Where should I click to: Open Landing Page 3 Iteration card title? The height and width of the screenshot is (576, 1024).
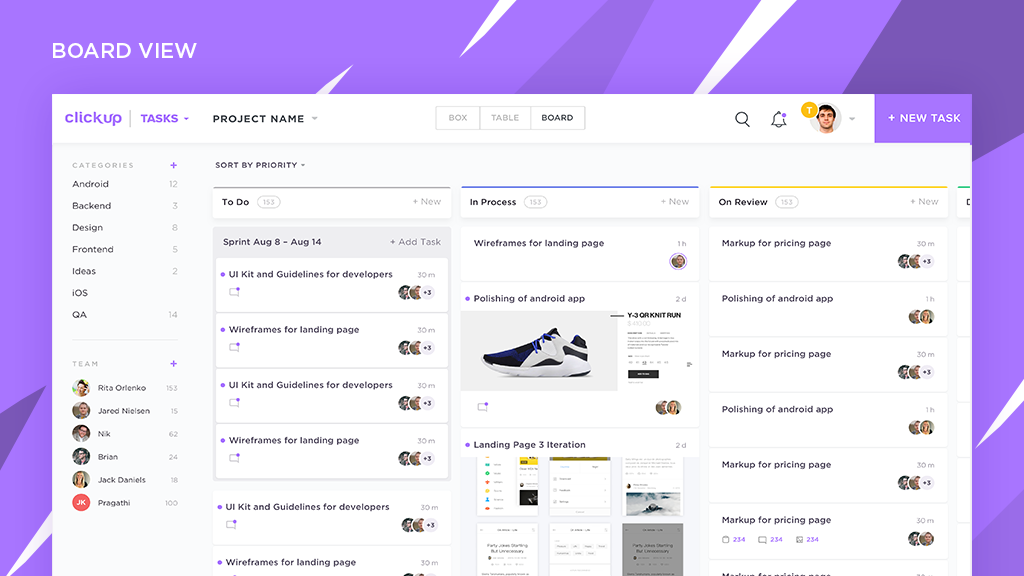pyautogui.click(x=529, y=445)
